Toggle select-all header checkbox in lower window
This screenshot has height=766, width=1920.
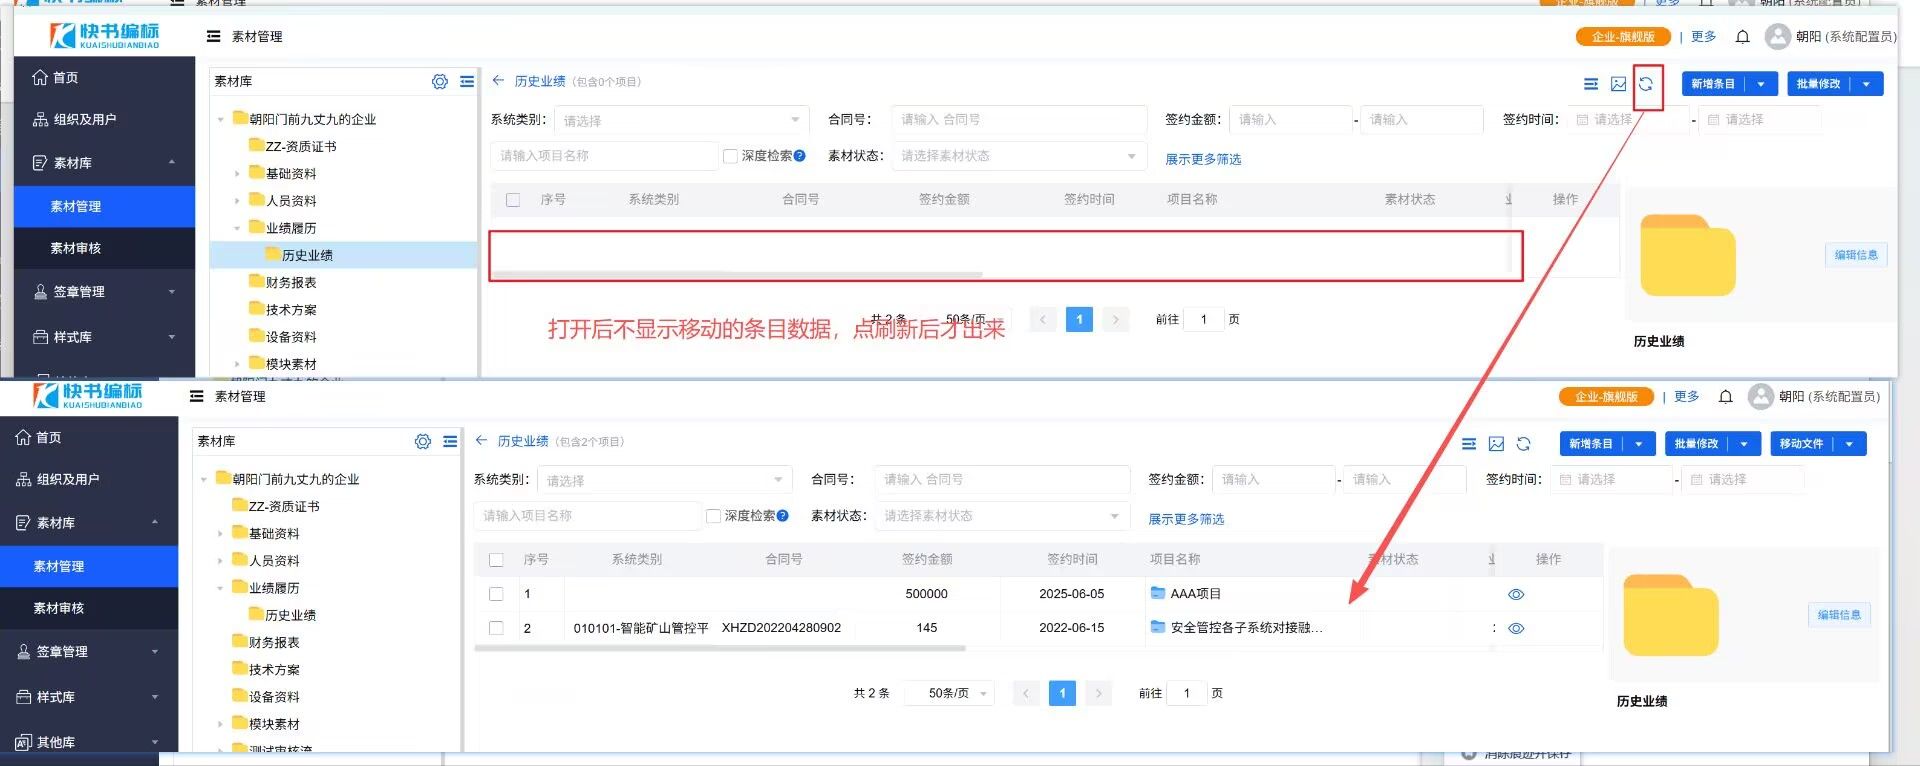pos(496,560)
